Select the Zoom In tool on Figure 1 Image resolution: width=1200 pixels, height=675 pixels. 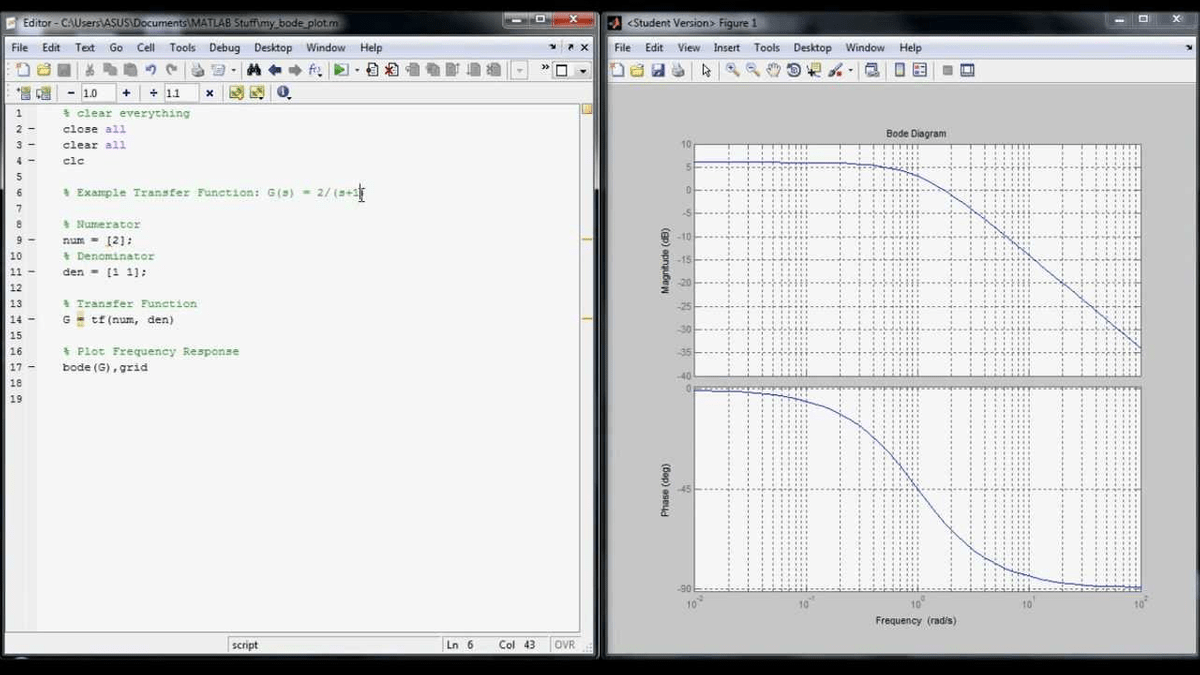click(732, 70)
